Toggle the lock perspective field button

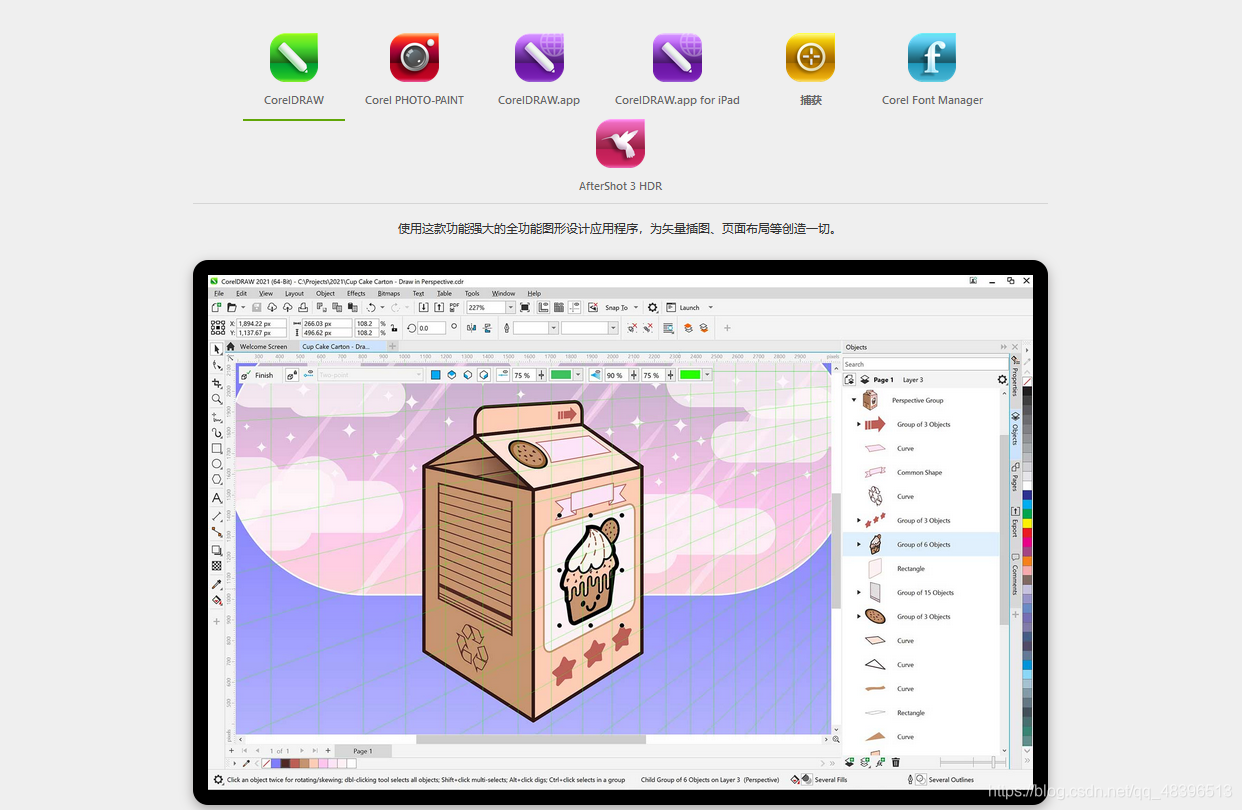[292, 375]
